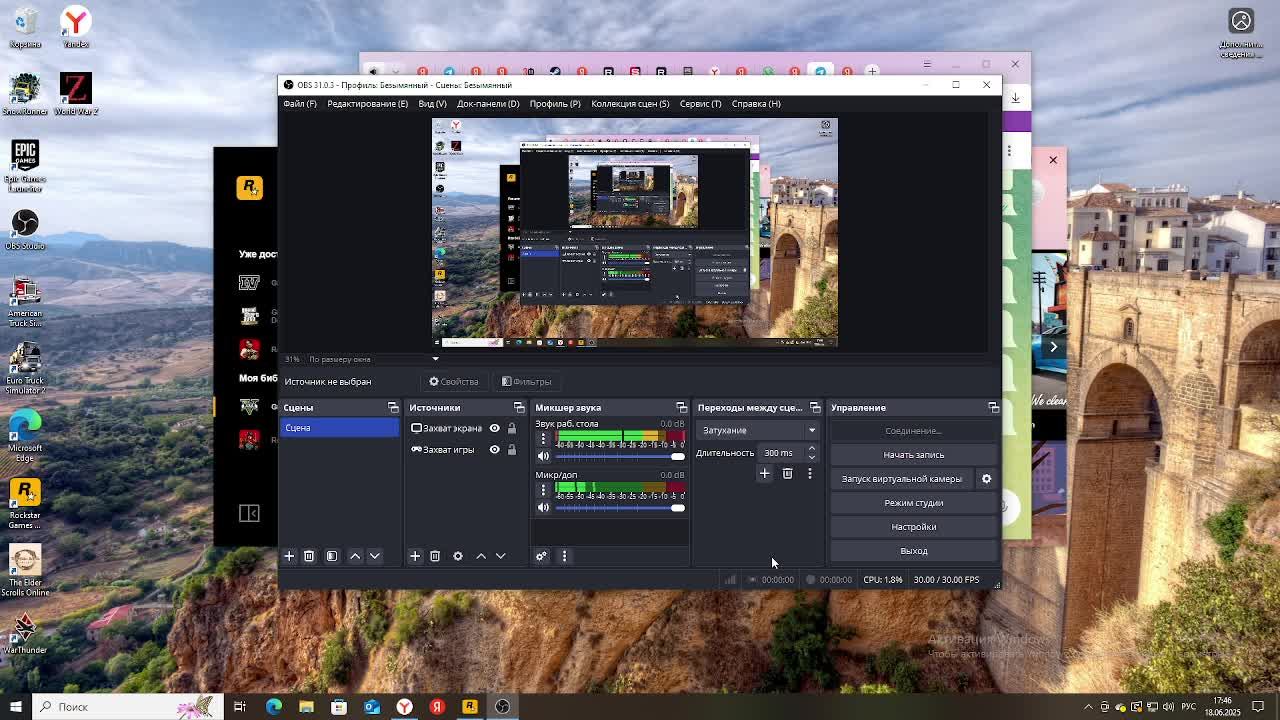Lock the Захват экрана source
The width and height of the screenshot is (1280, 720).
pos(511,428)
